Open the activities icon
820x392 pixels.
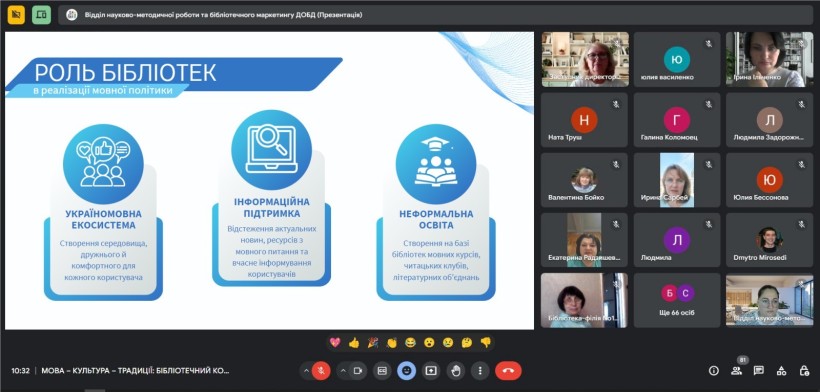click(781, 371)
